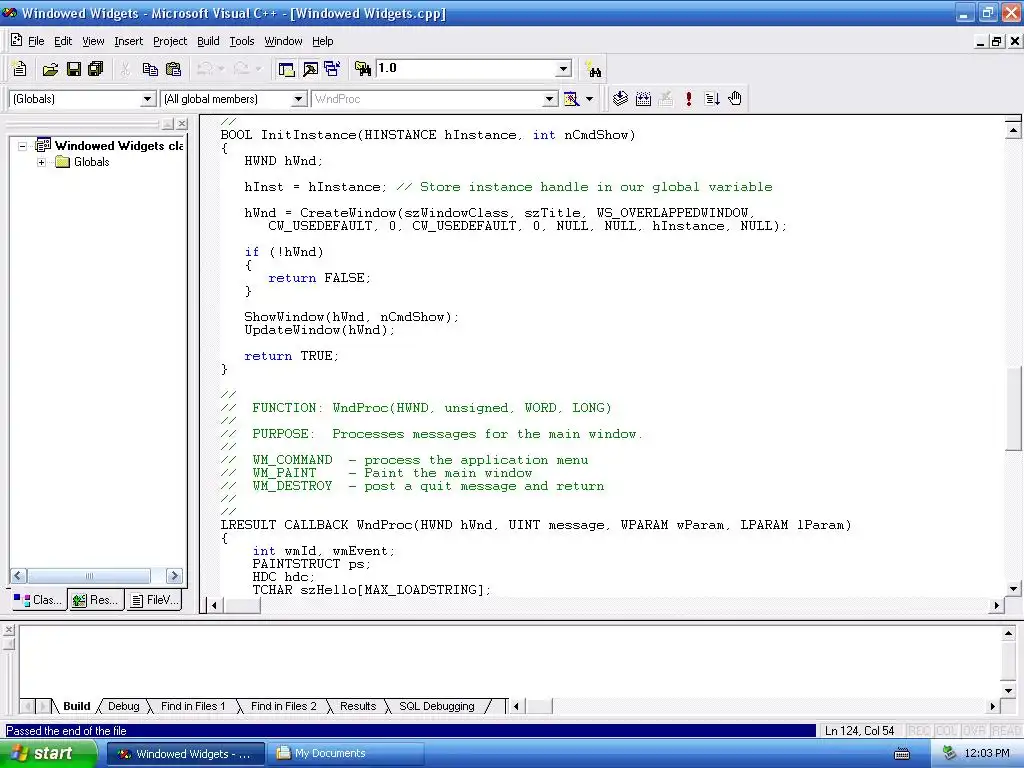Collapse the Windowed Widgets classes tree node

[x=23, y=146]
